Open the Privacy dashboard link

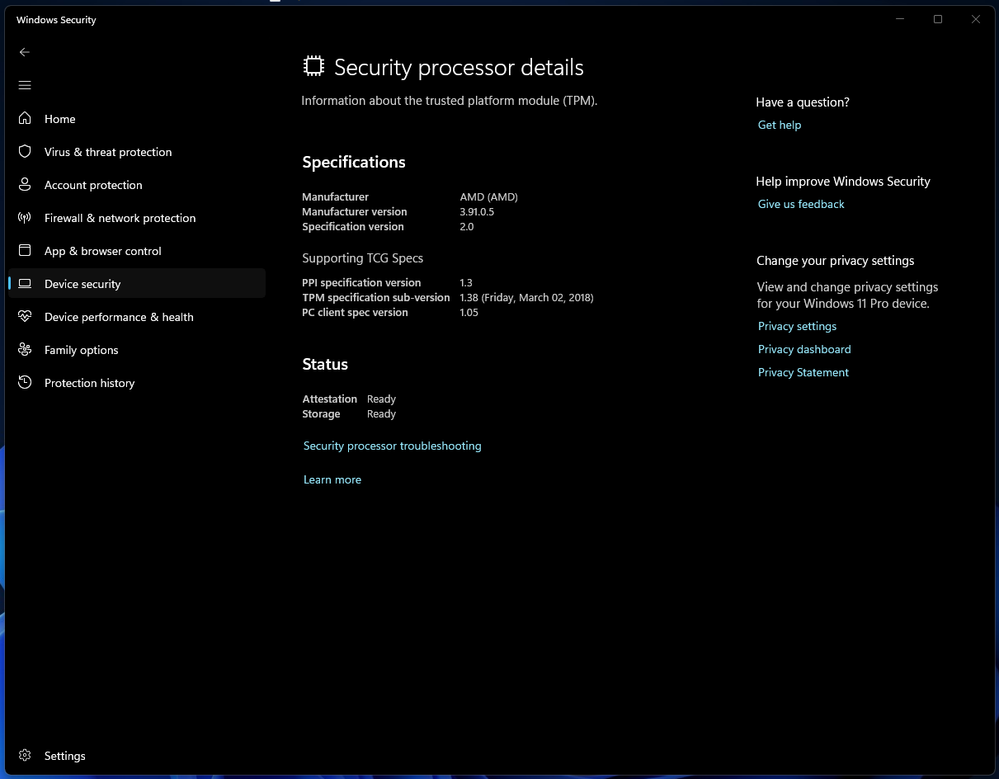[804, 349]
